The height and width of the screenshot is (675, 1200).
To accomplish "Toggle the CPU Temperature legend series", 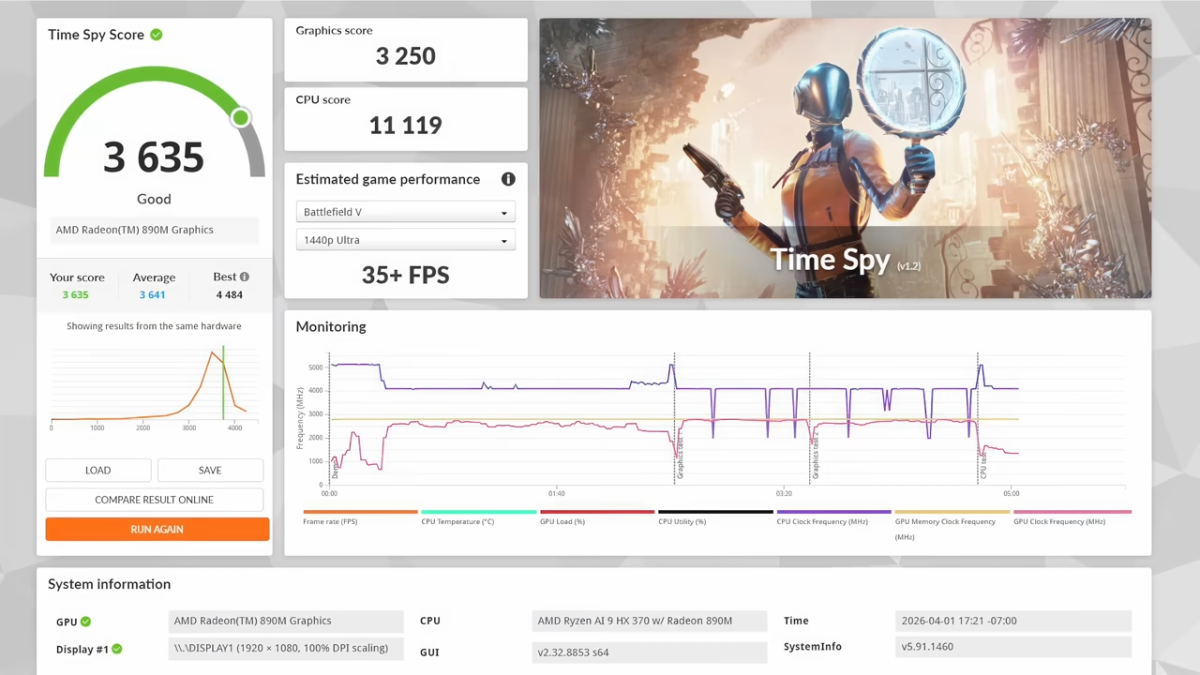I will pyautogui.click(x=478, y=517).
